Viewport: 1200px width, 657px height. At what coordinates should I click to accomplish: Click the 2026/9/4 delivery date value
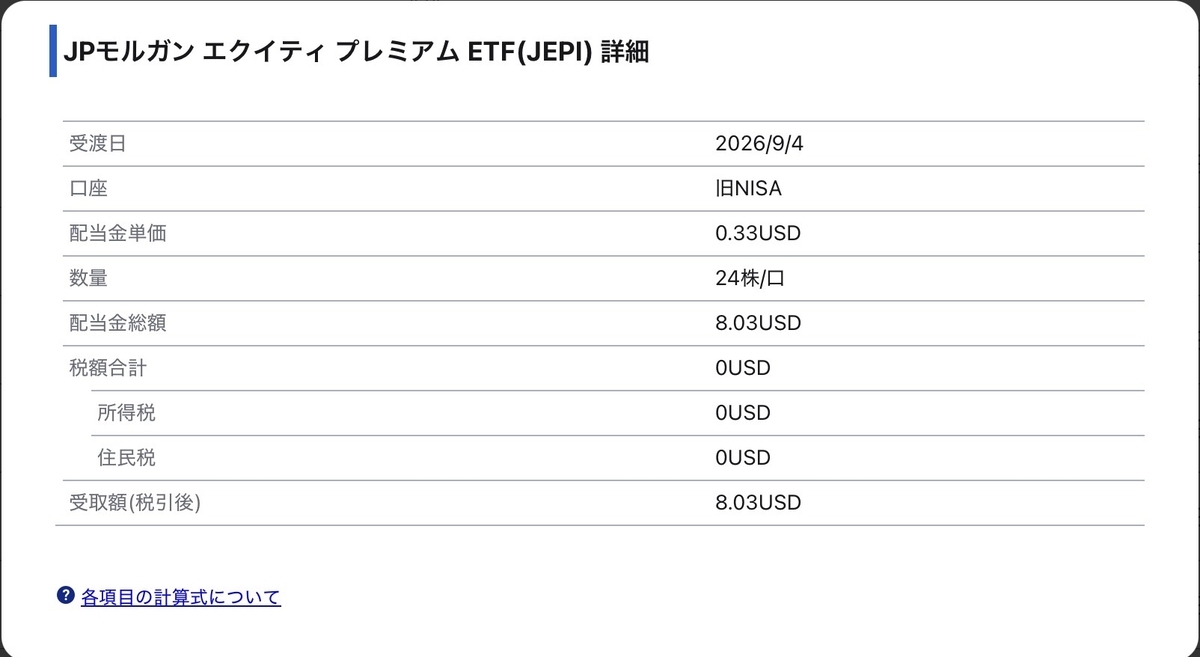tap(759, 143)
